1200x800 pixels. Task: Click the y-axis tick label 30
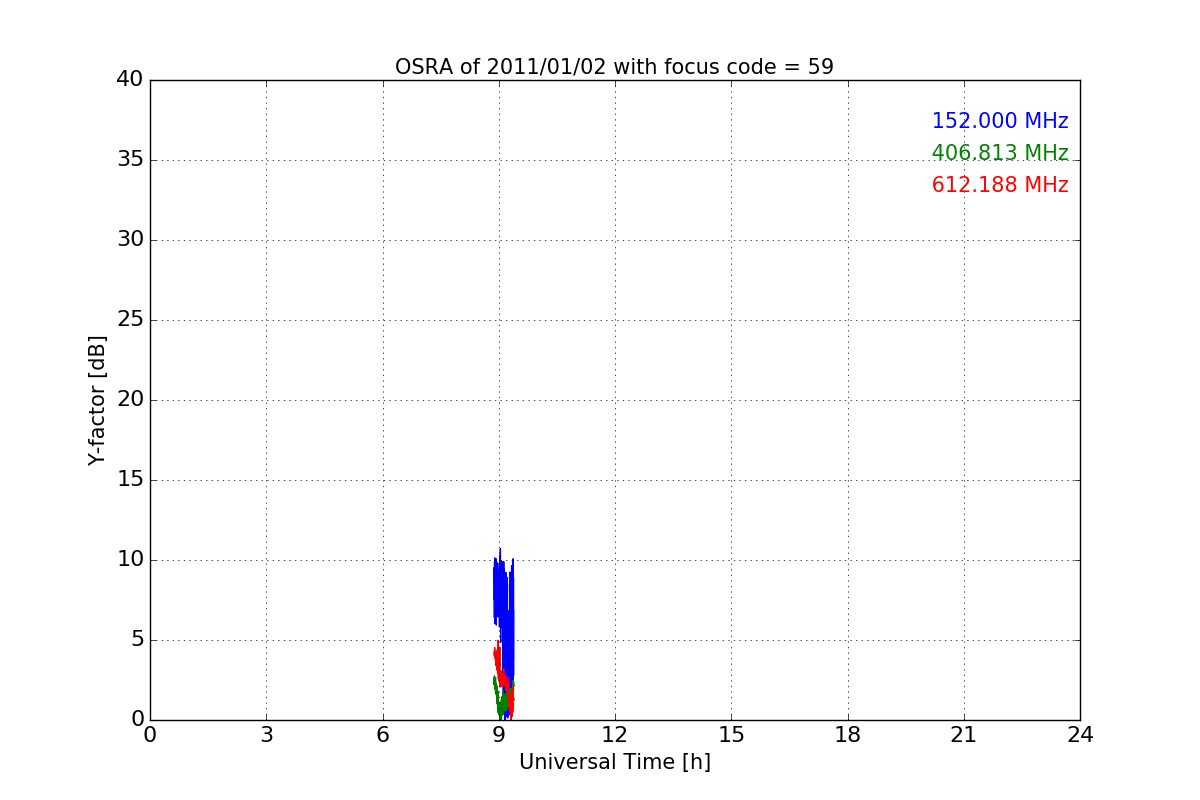click(x=130, y=240)
